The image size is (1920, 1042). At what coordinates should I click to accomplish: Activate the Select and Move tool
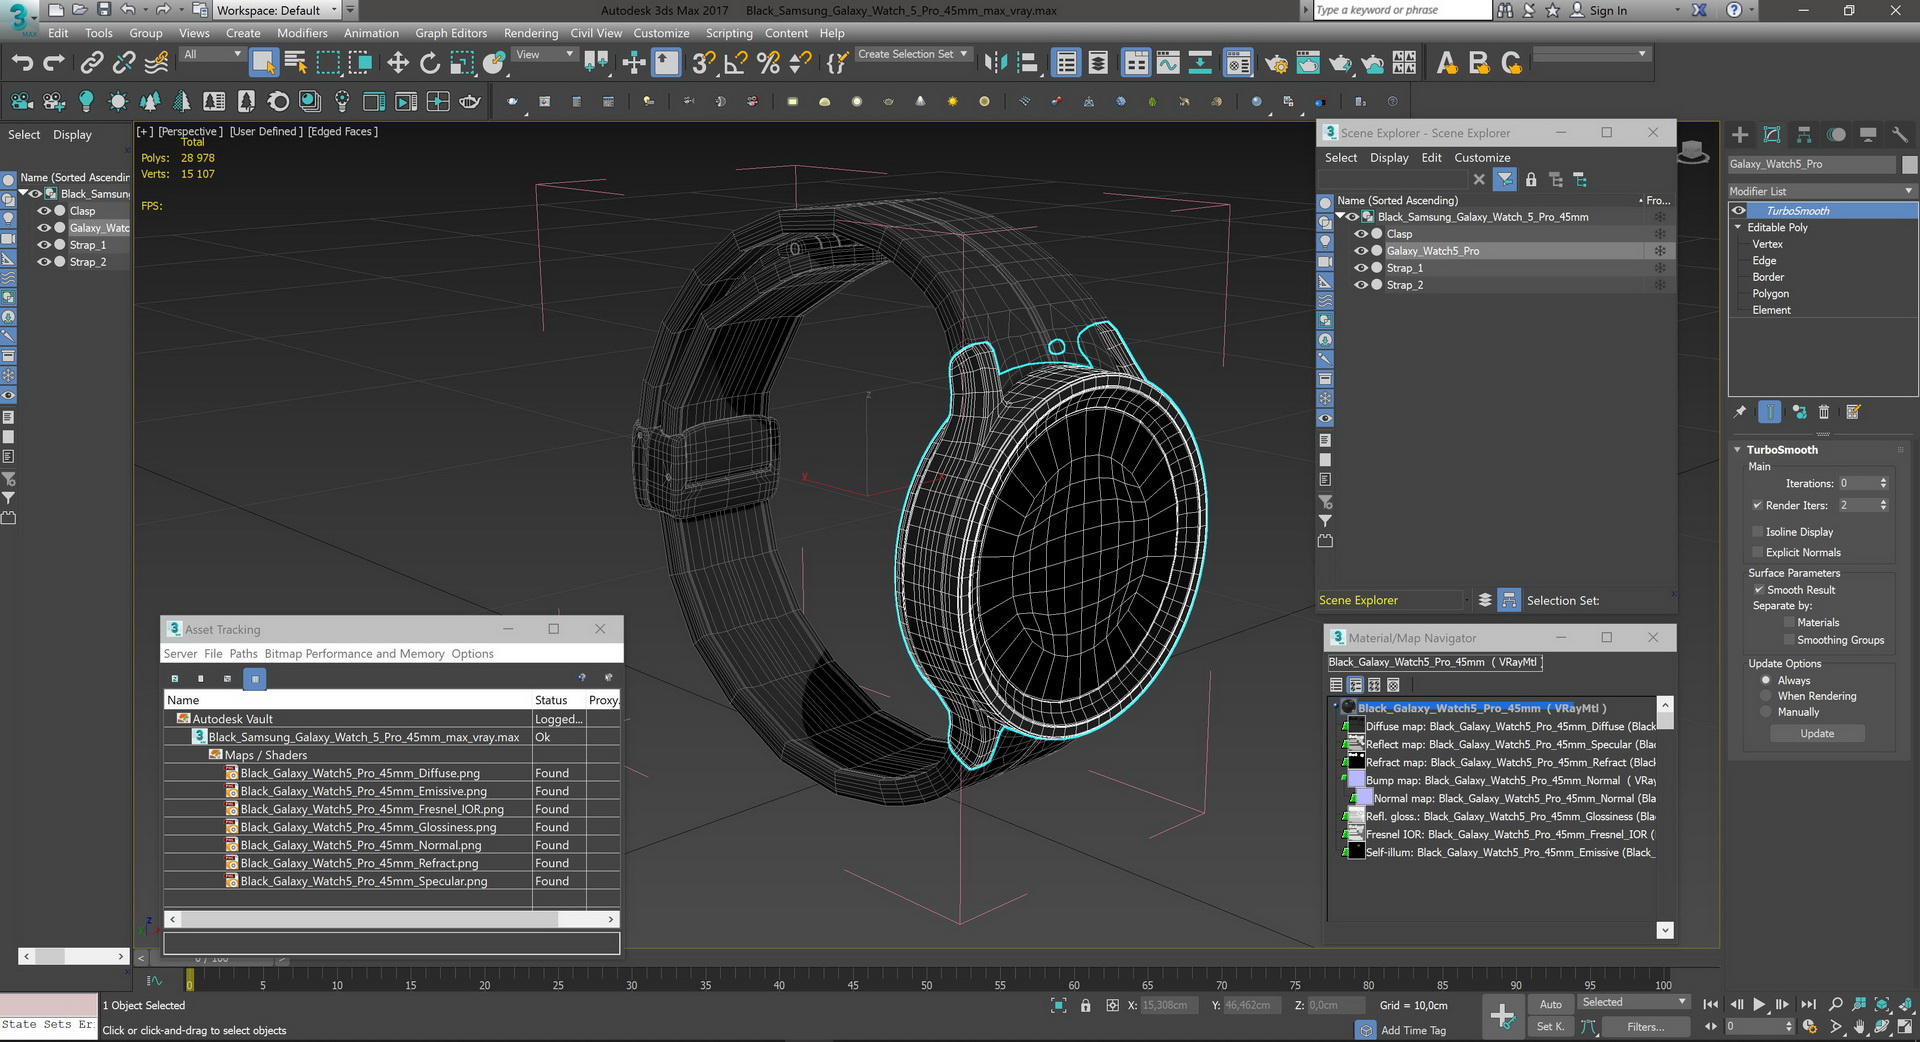(x=398, y=63)
